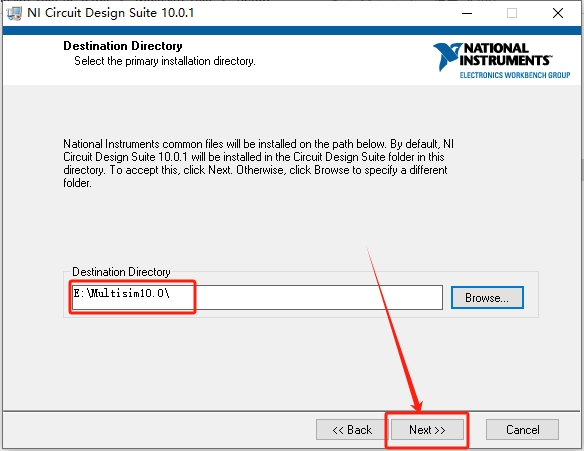This screenshot has width=584, height=451.
Task: Click the Electronics Workbench Group label
Action: pyautogui.click(x=515, y=75)
